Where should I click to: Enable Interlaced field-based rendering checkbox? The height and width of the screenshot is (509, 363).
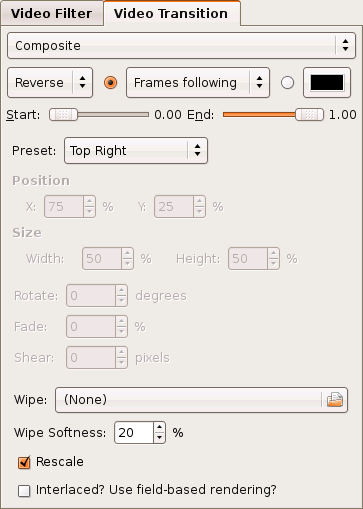click(24, 491)
